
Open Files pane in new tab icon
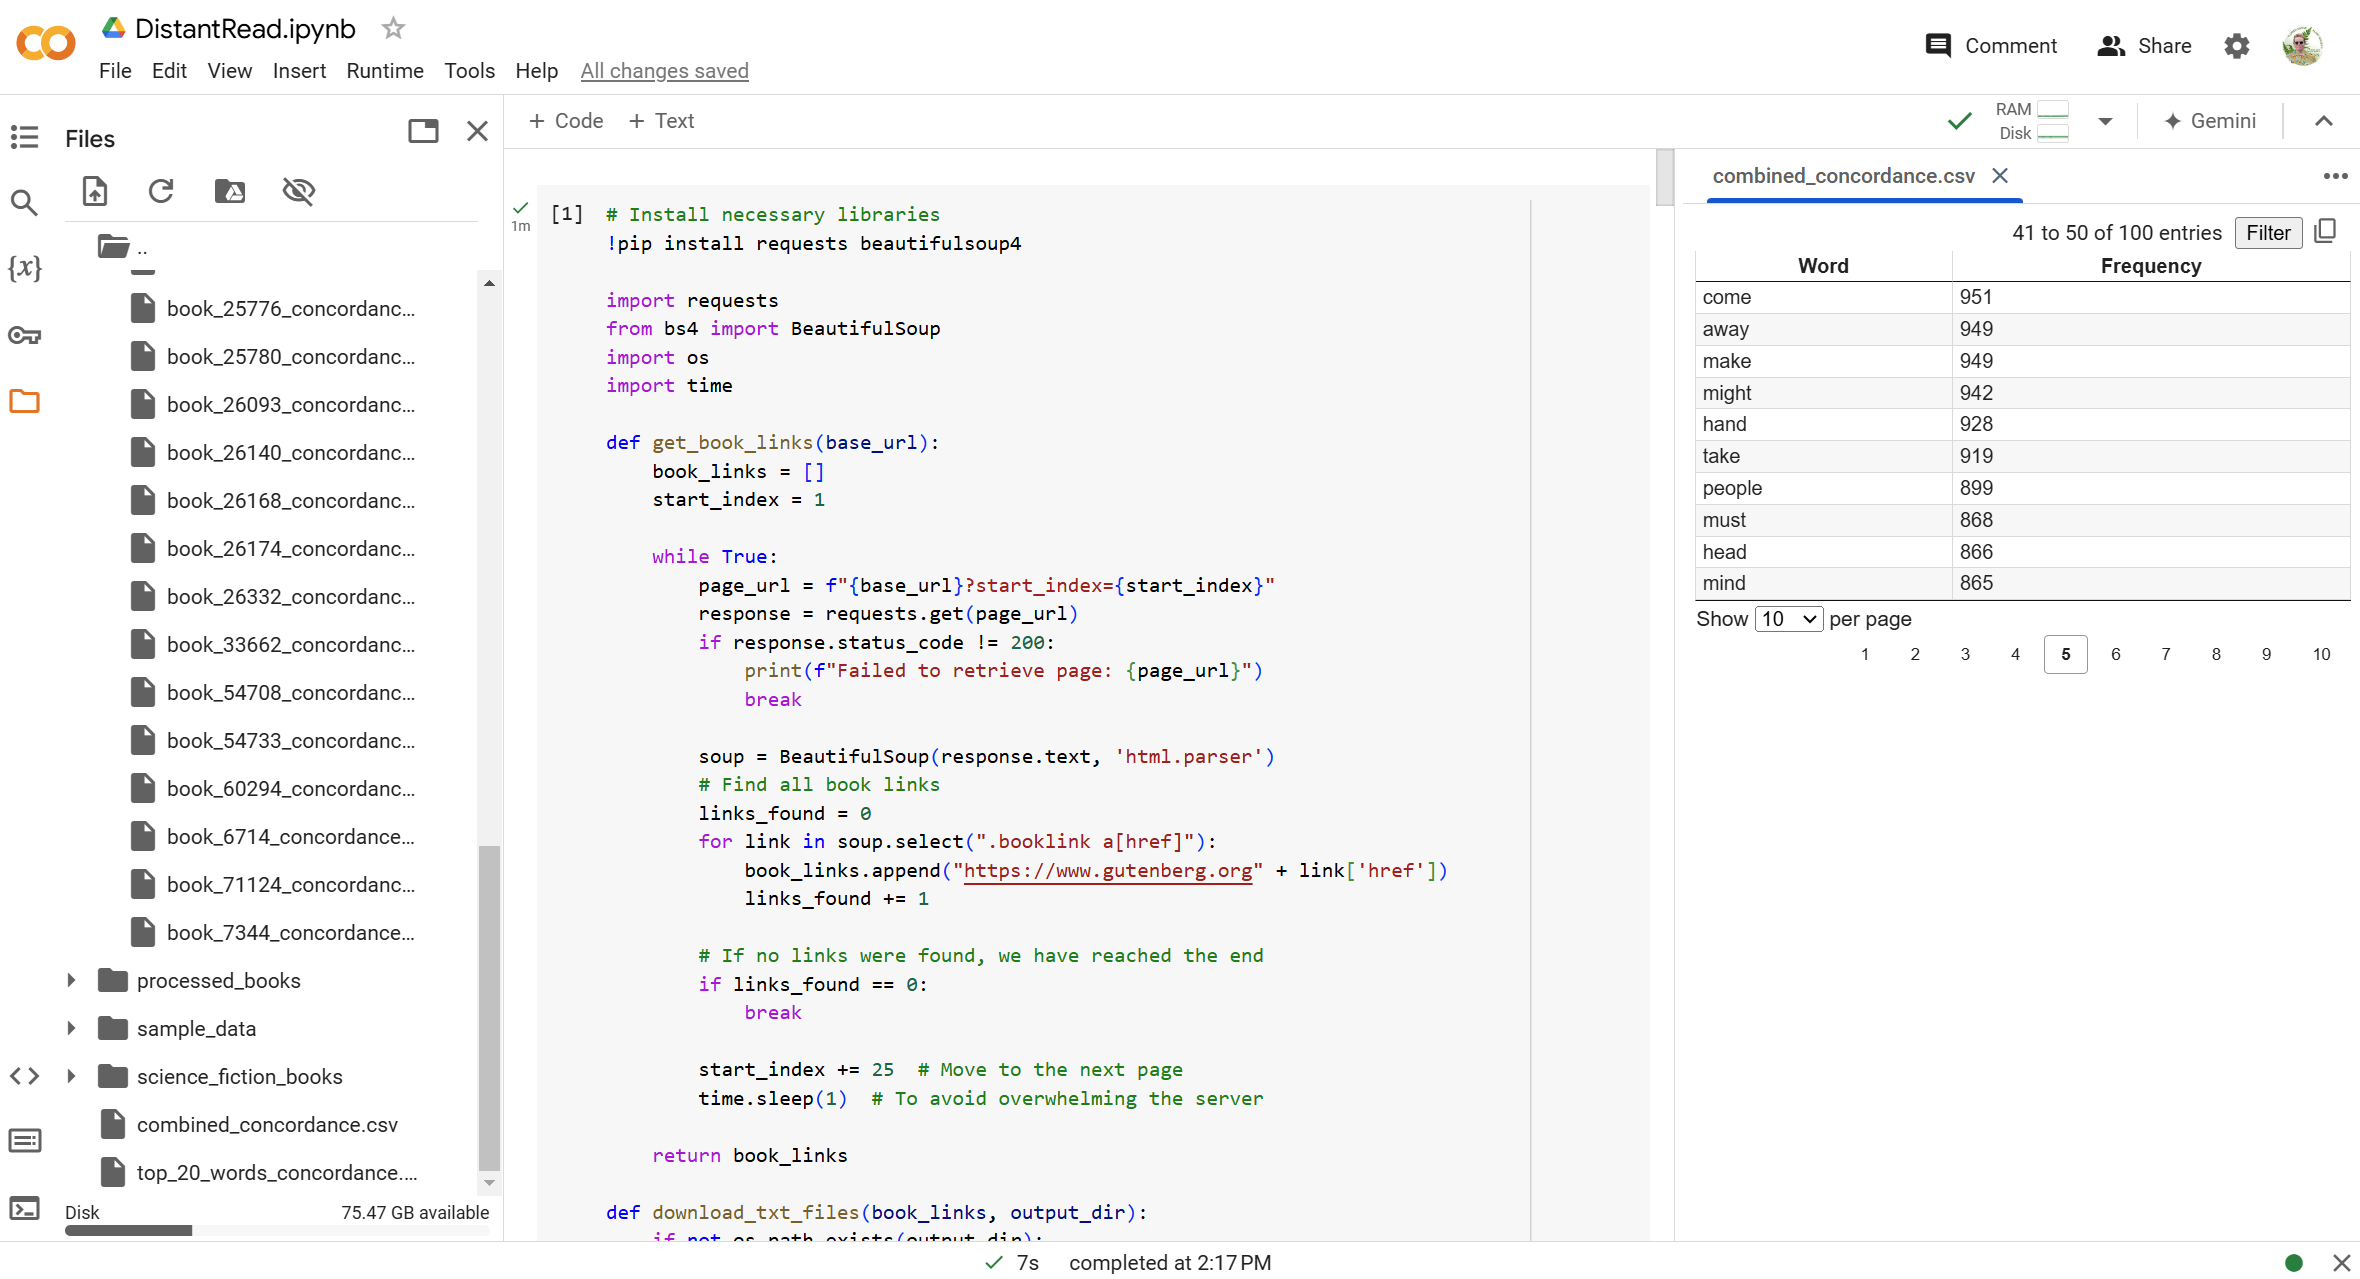tap(423, 131)
